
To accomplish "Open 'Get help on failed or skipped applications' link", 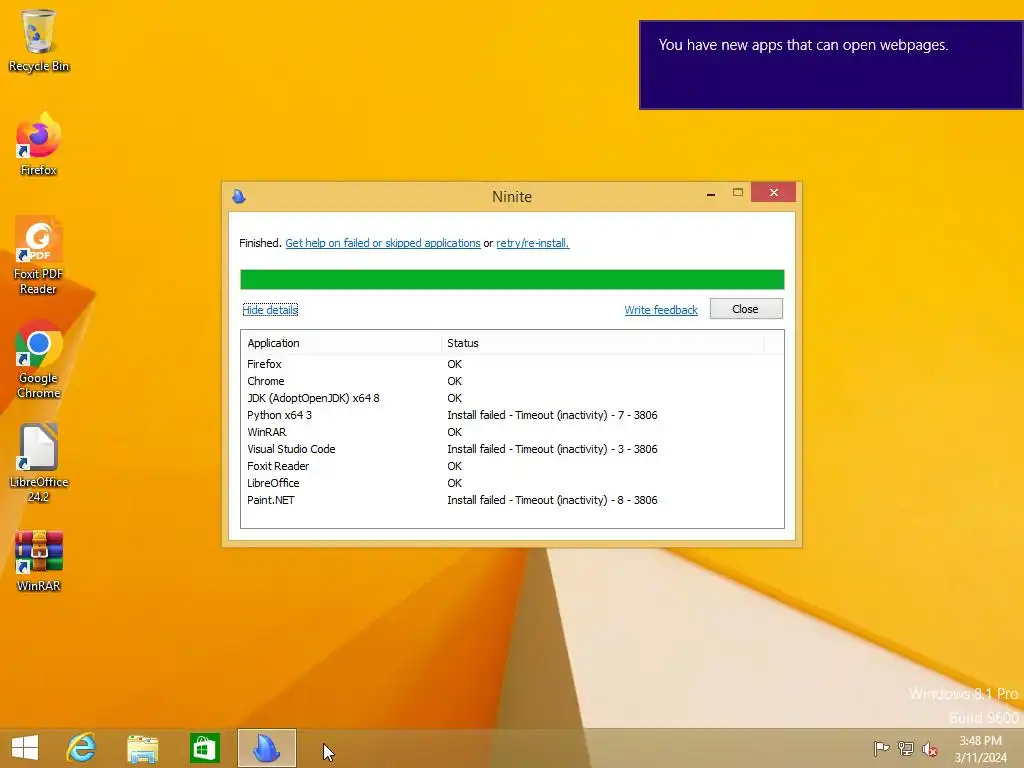I will click(383, 243).
